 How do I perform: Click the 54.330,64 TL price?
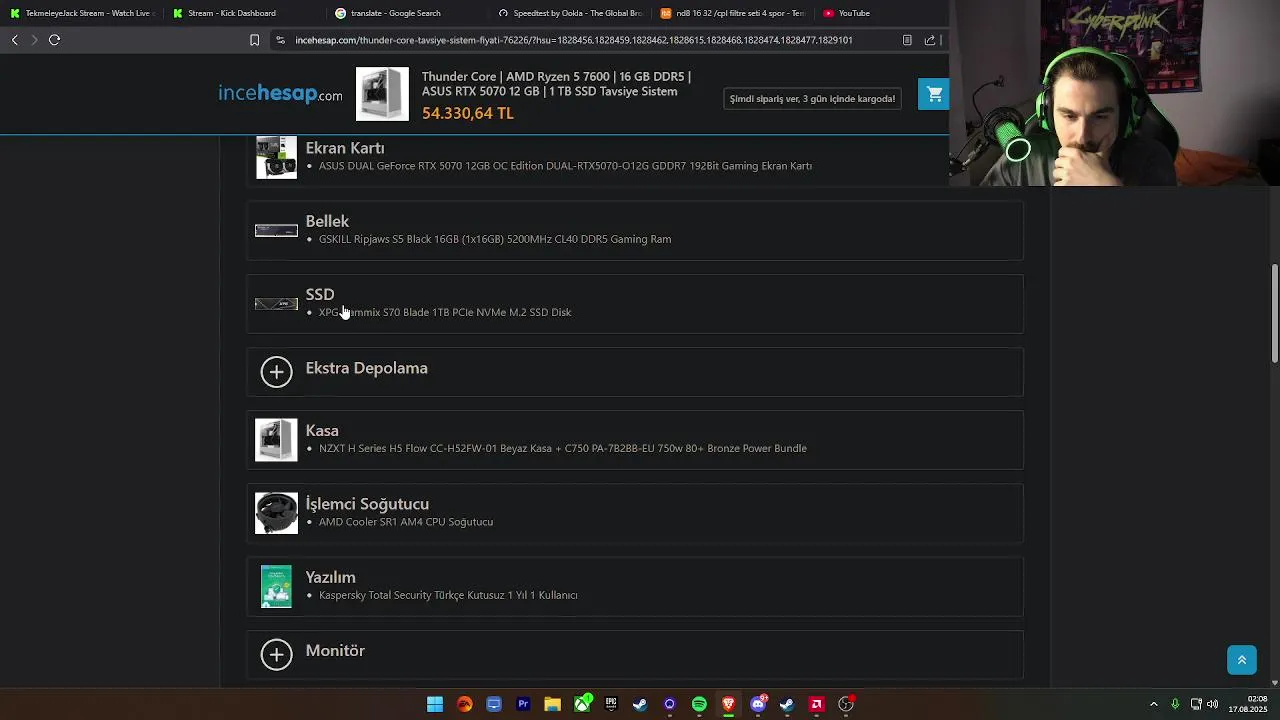pyautogui.click(x=468, y=113)
